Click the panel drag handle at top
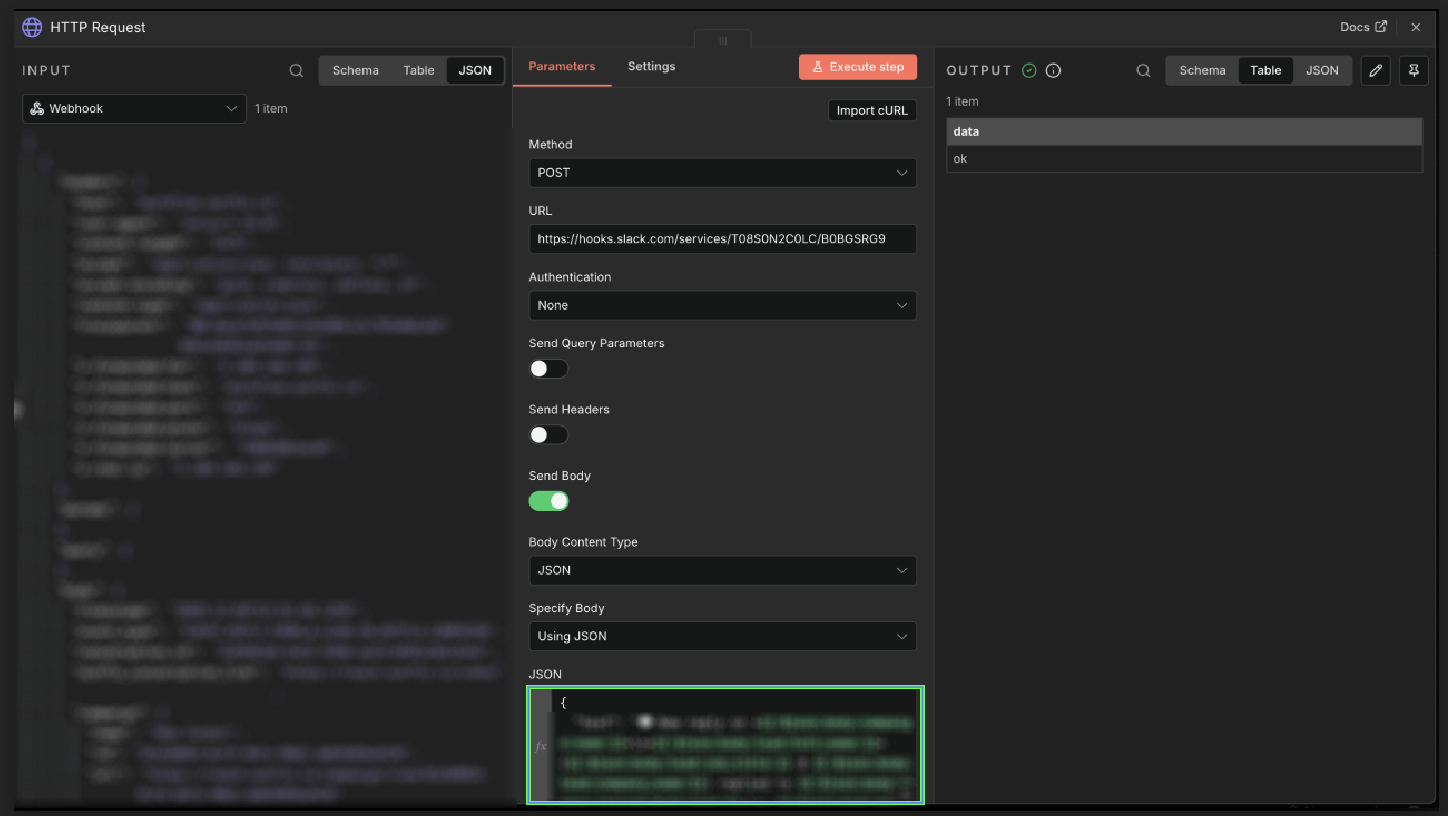Image resolution: width=1448 pixels, height=816 pixels. click(723, 41)
